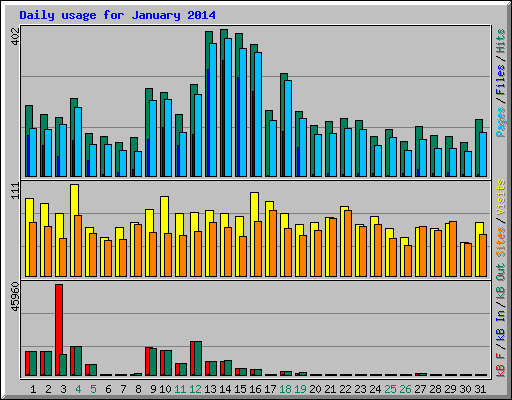Select the orange sites bar for day 29
Viewport: 512px width, 400px height.
click(453, 249)
